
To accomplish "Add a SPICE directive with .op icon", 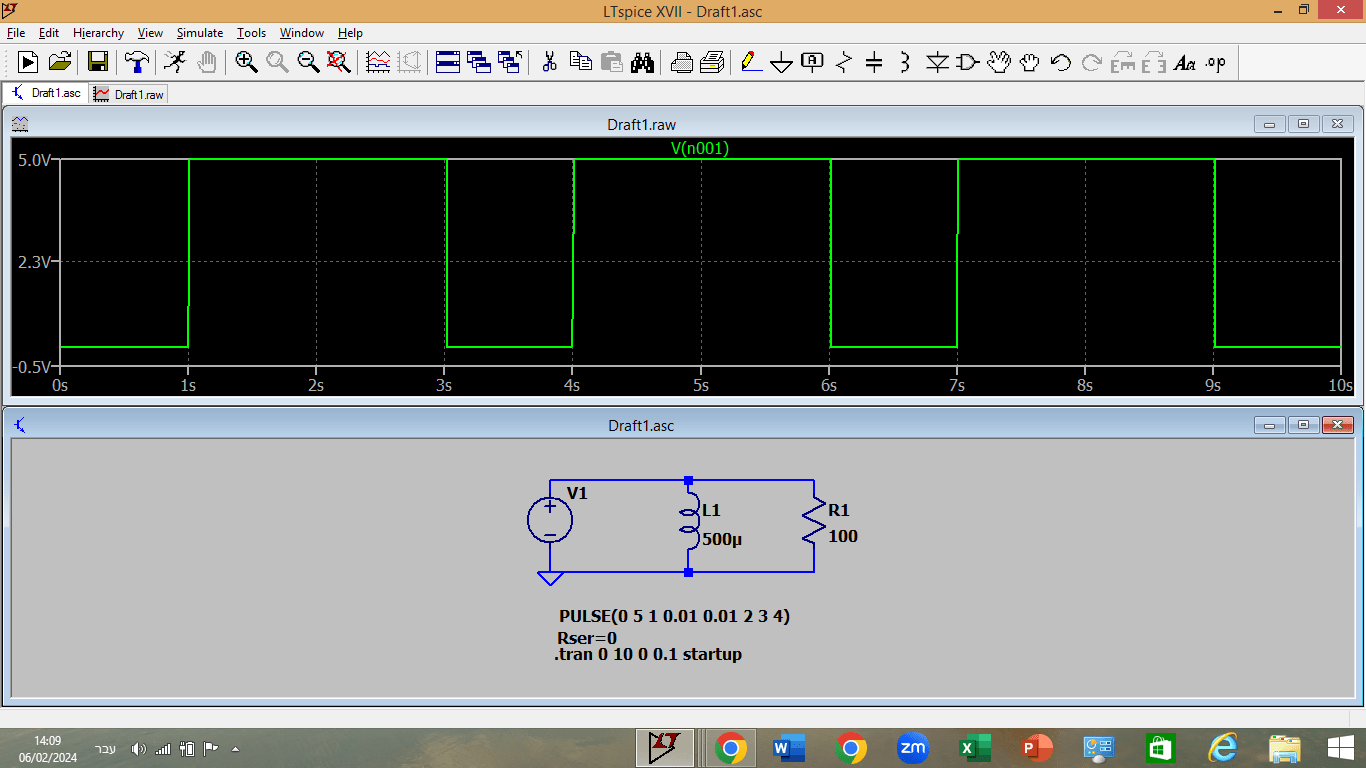I will point(1215,61).
